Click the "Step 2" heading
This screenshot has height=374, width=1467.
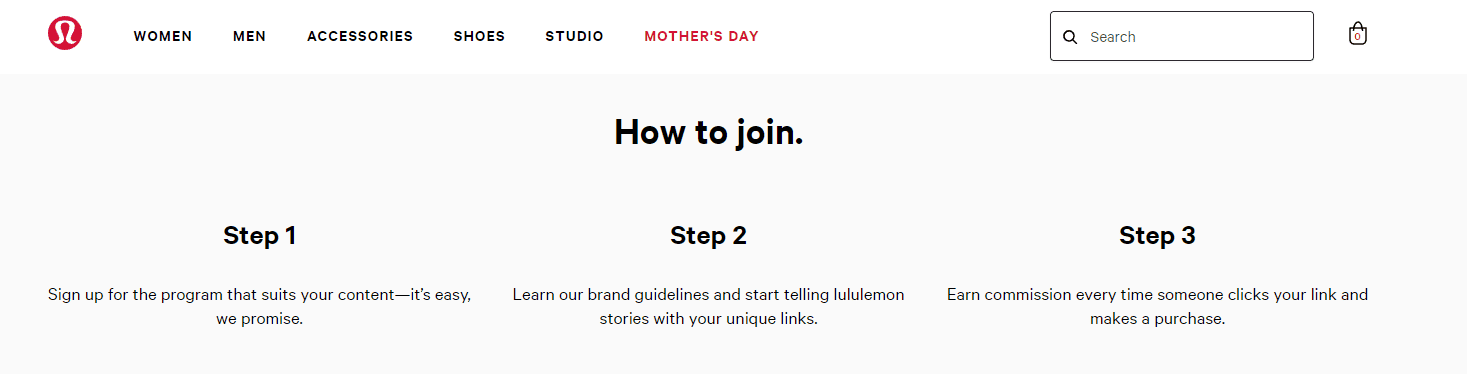coord(708,235)
